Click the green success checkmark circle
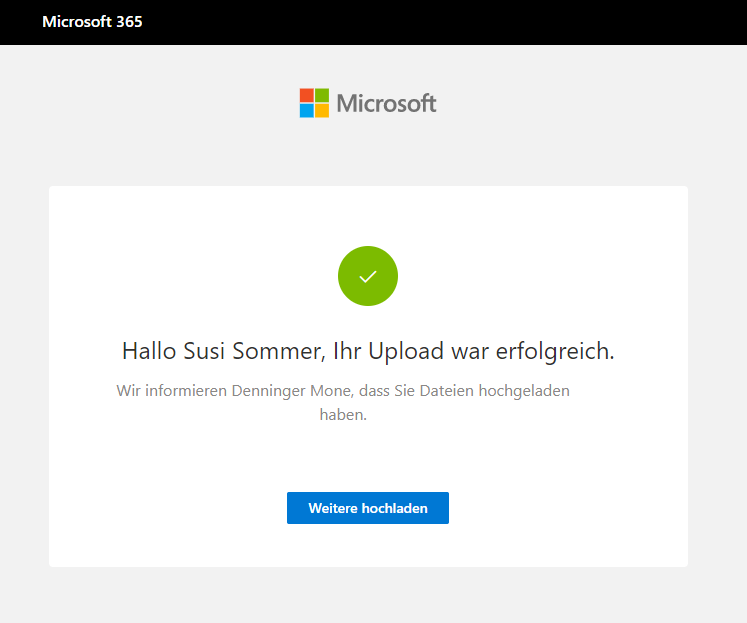This screenshot has height=623, width=747. click(x=368, y=276)
